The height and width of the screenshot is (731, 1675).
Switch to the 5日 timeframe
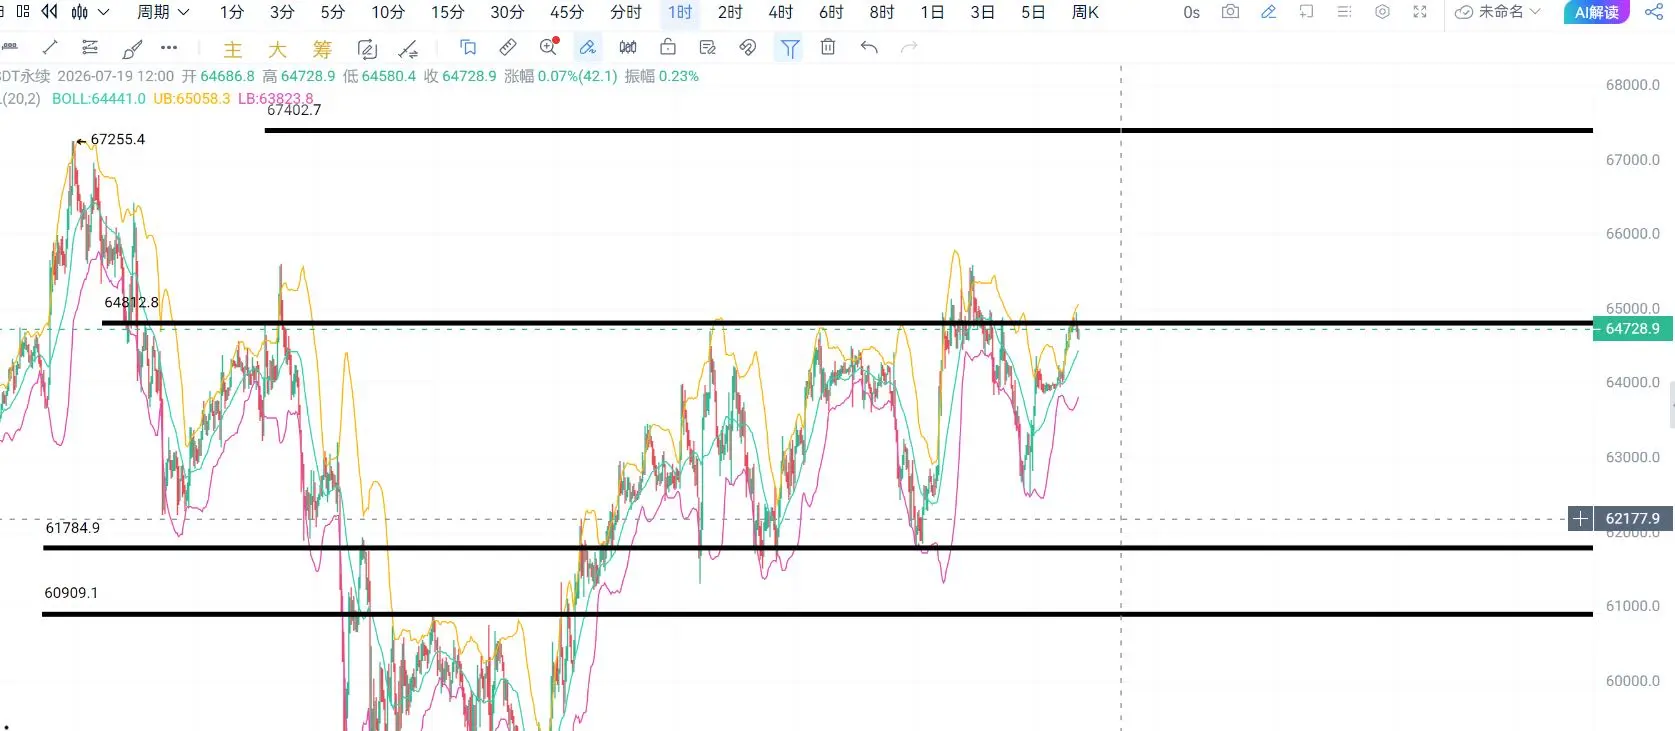[x=1033, y=12]
